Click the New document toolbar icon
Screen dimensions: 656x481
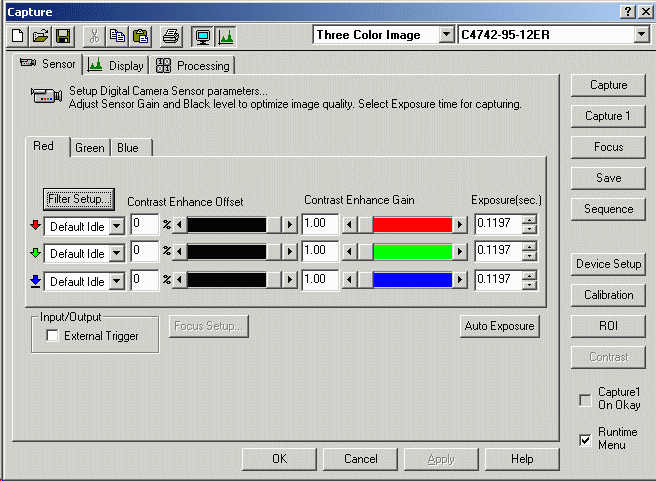[19, 36]
